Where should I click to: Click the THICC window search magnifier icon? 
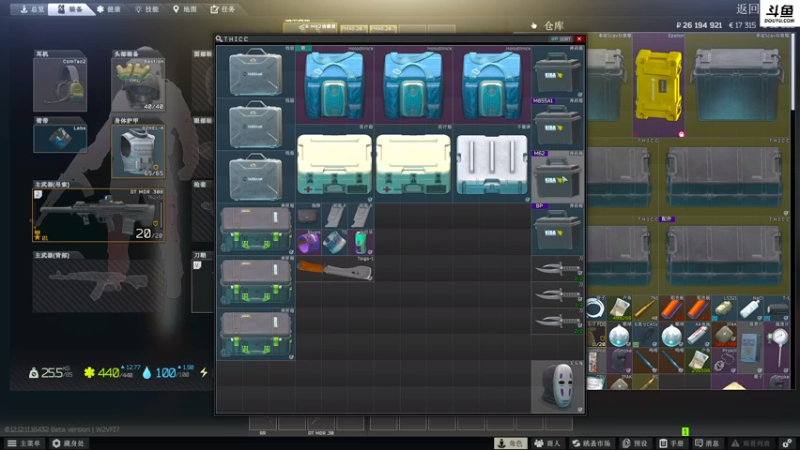point(219,39)
